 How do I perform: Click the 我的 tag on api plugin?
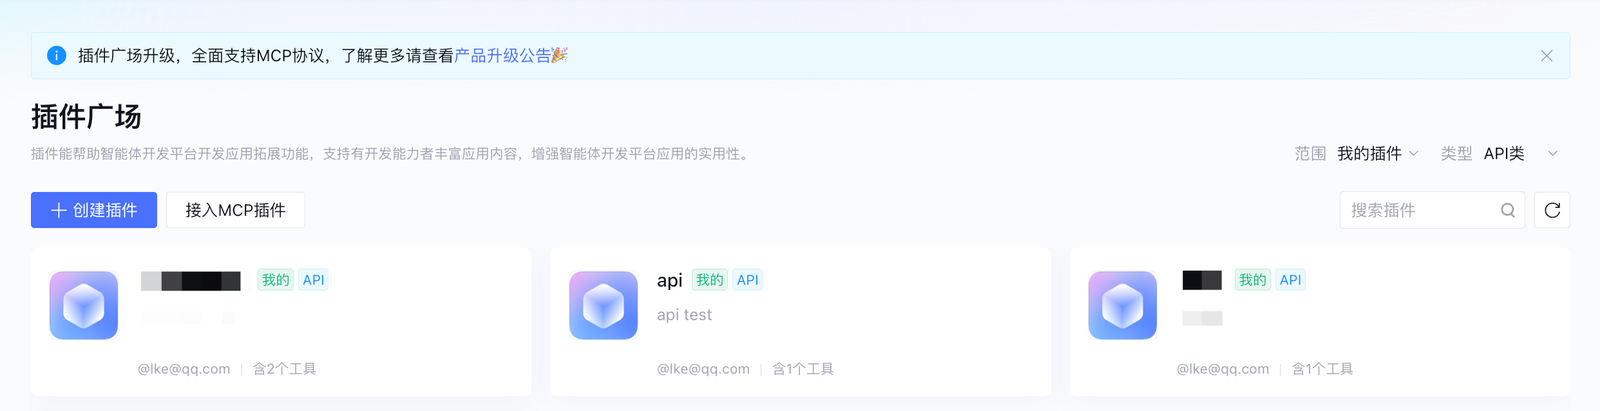pos(710,280)
